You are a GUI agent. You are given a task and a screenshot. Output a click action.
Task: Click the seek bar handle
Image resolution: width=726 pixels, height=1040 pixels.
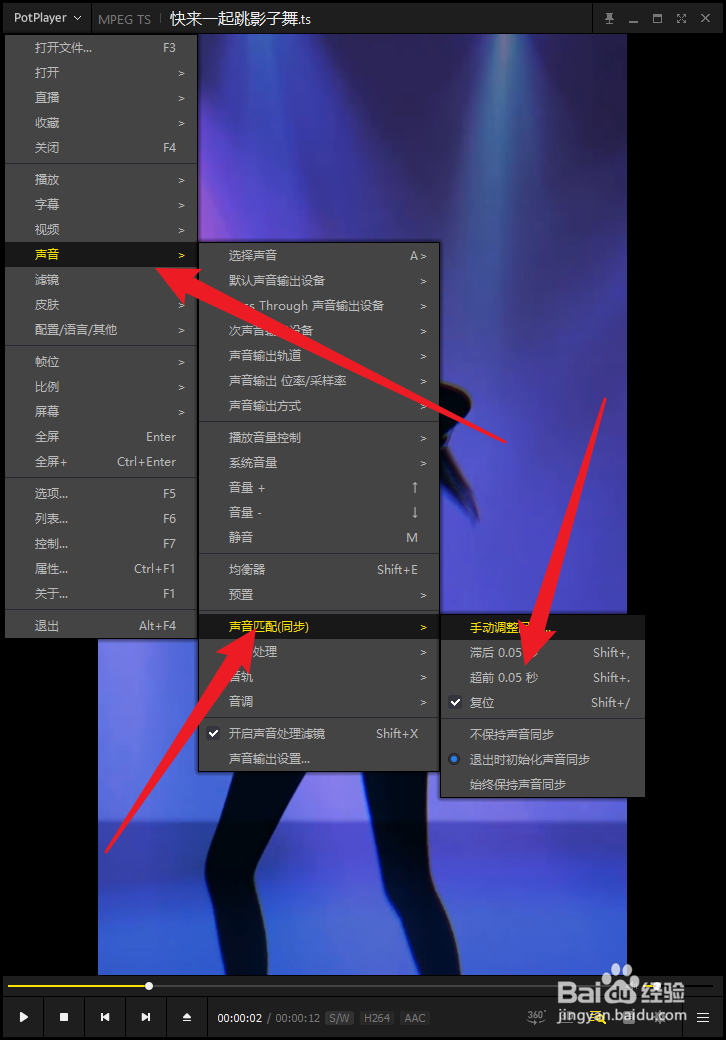149,986
